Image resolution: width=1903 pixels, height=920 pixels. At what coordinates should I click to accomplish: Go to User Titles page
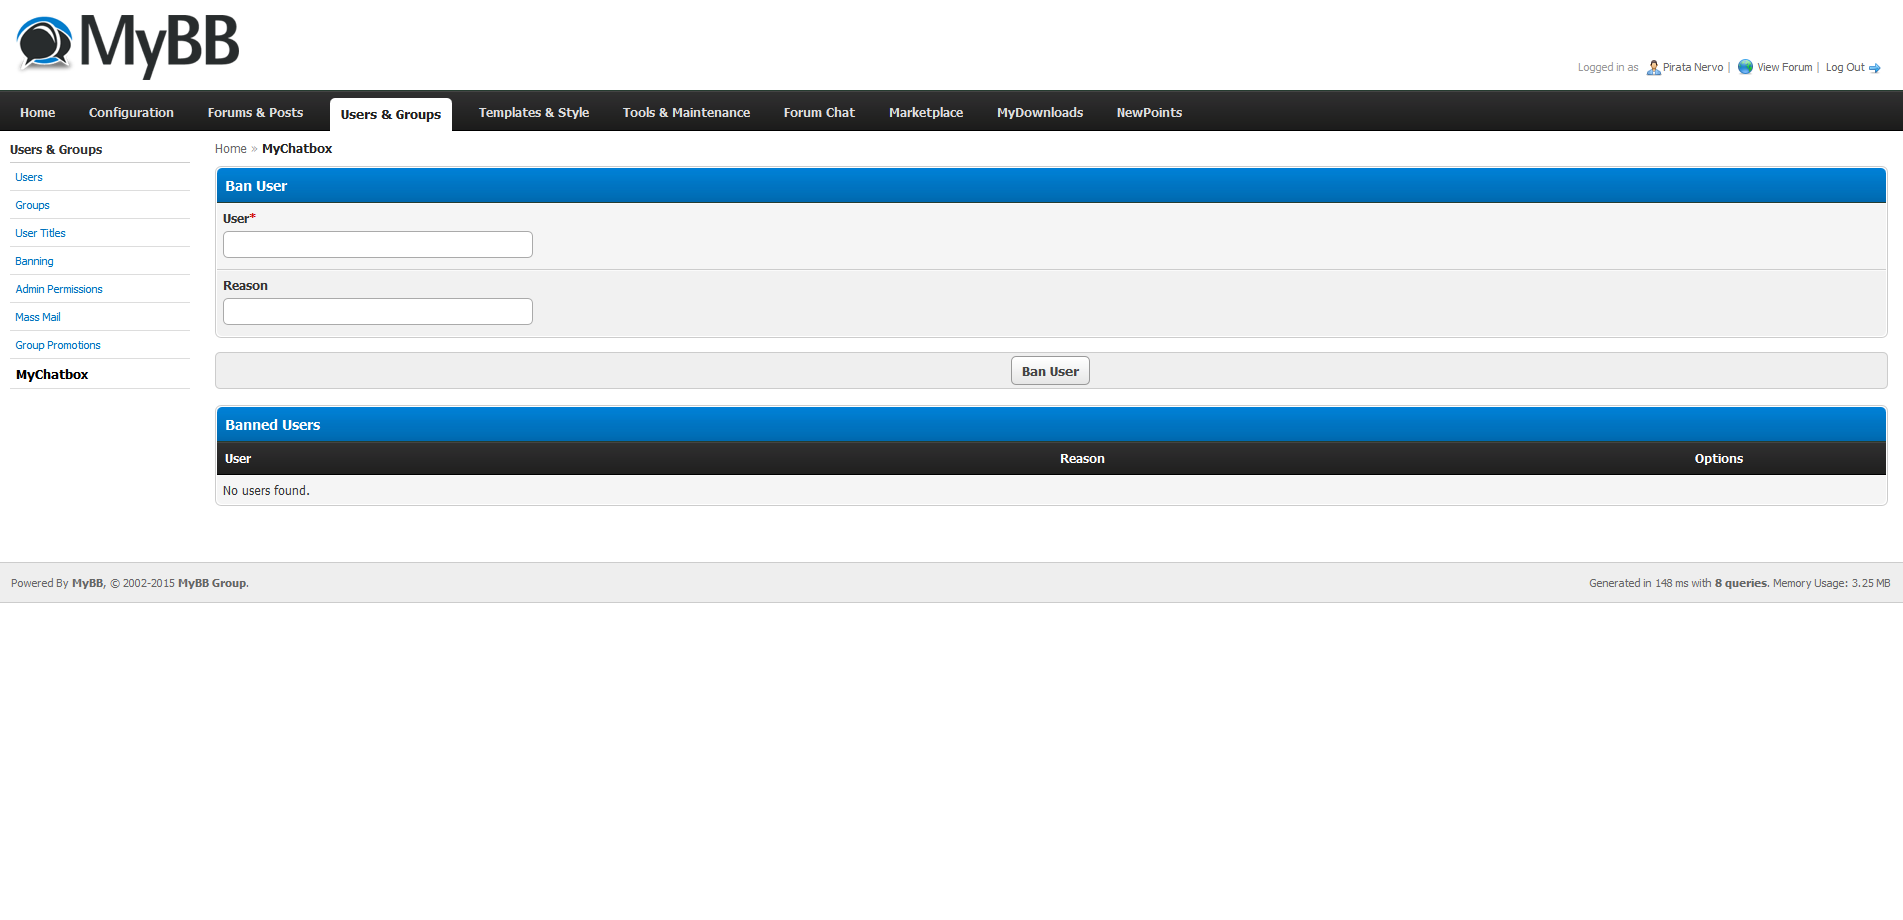coord(40,233)
